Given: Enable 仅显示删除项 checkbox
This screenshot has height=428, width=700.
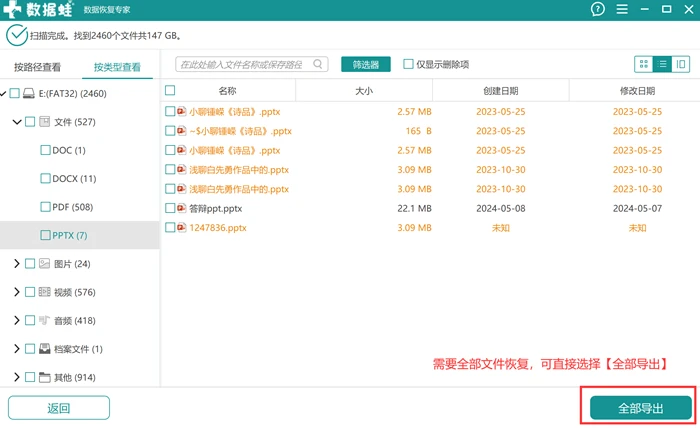Looking at the screenshot, I should (x=408, y=64).
